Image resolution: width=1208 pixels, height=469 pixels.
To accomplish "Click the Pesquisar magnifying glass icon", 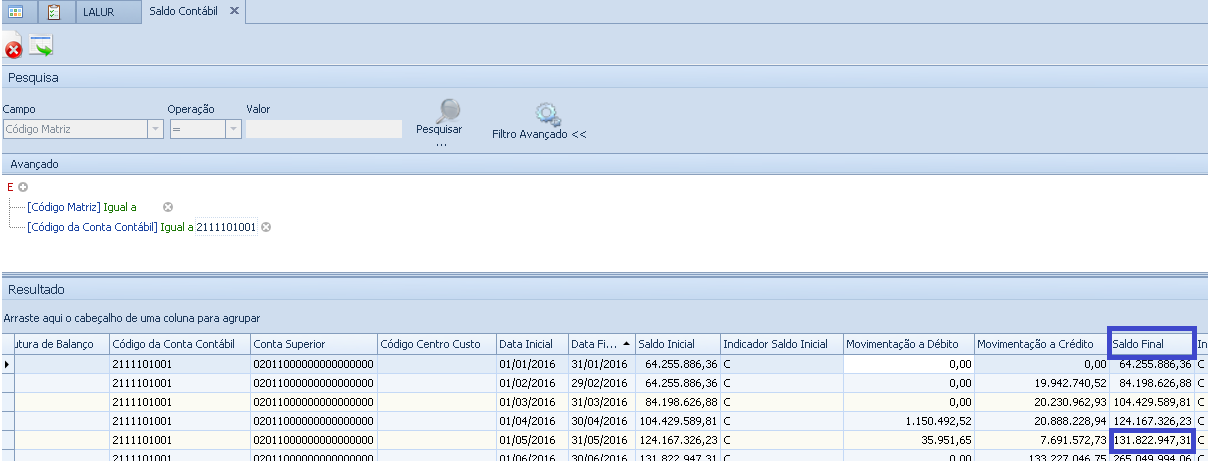I will [x=447, y=110].
